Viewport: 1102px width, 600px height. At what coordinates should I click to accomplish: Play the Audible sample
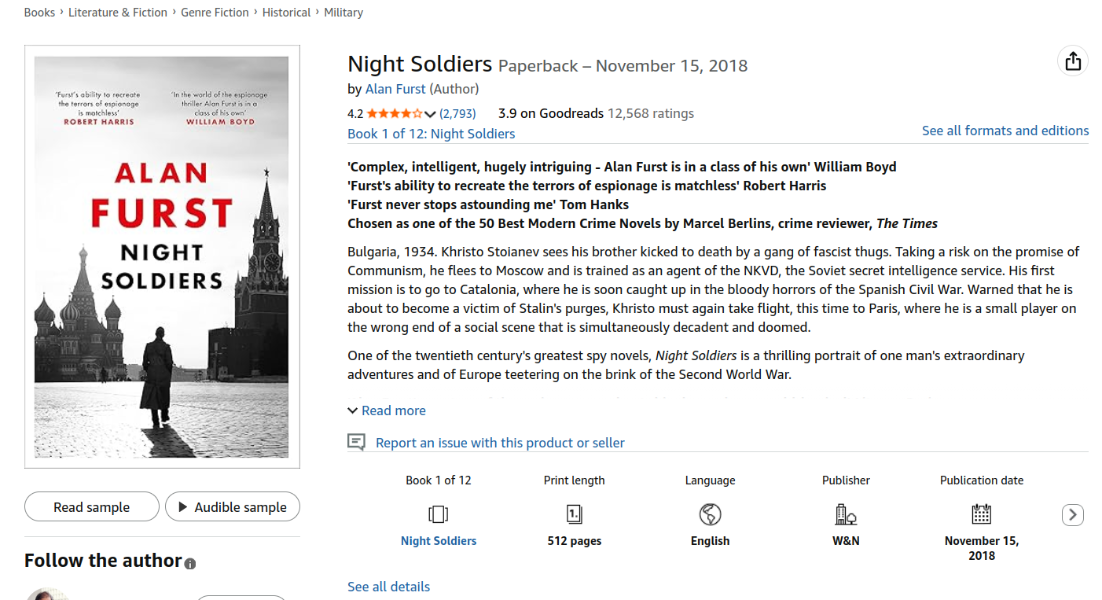pyautogui.click(x=232, y=507)
